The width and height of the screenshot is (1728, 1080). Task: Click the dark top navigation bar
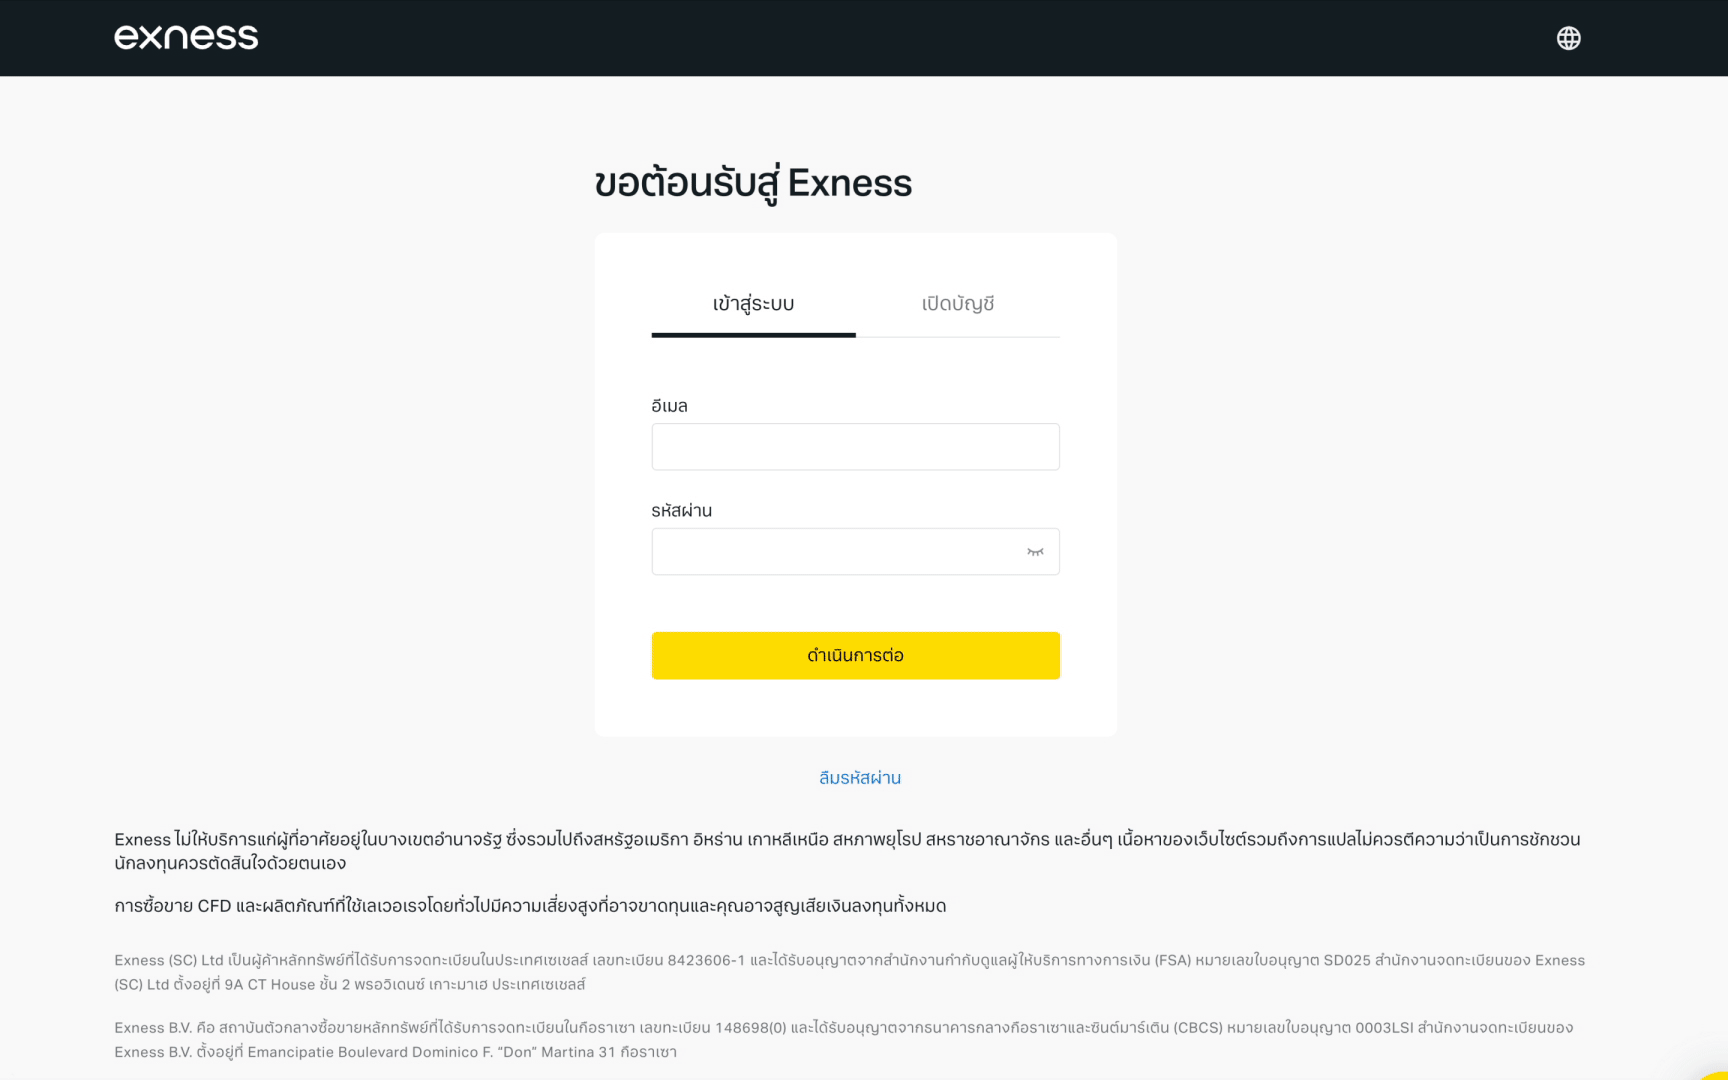point(860,38)
